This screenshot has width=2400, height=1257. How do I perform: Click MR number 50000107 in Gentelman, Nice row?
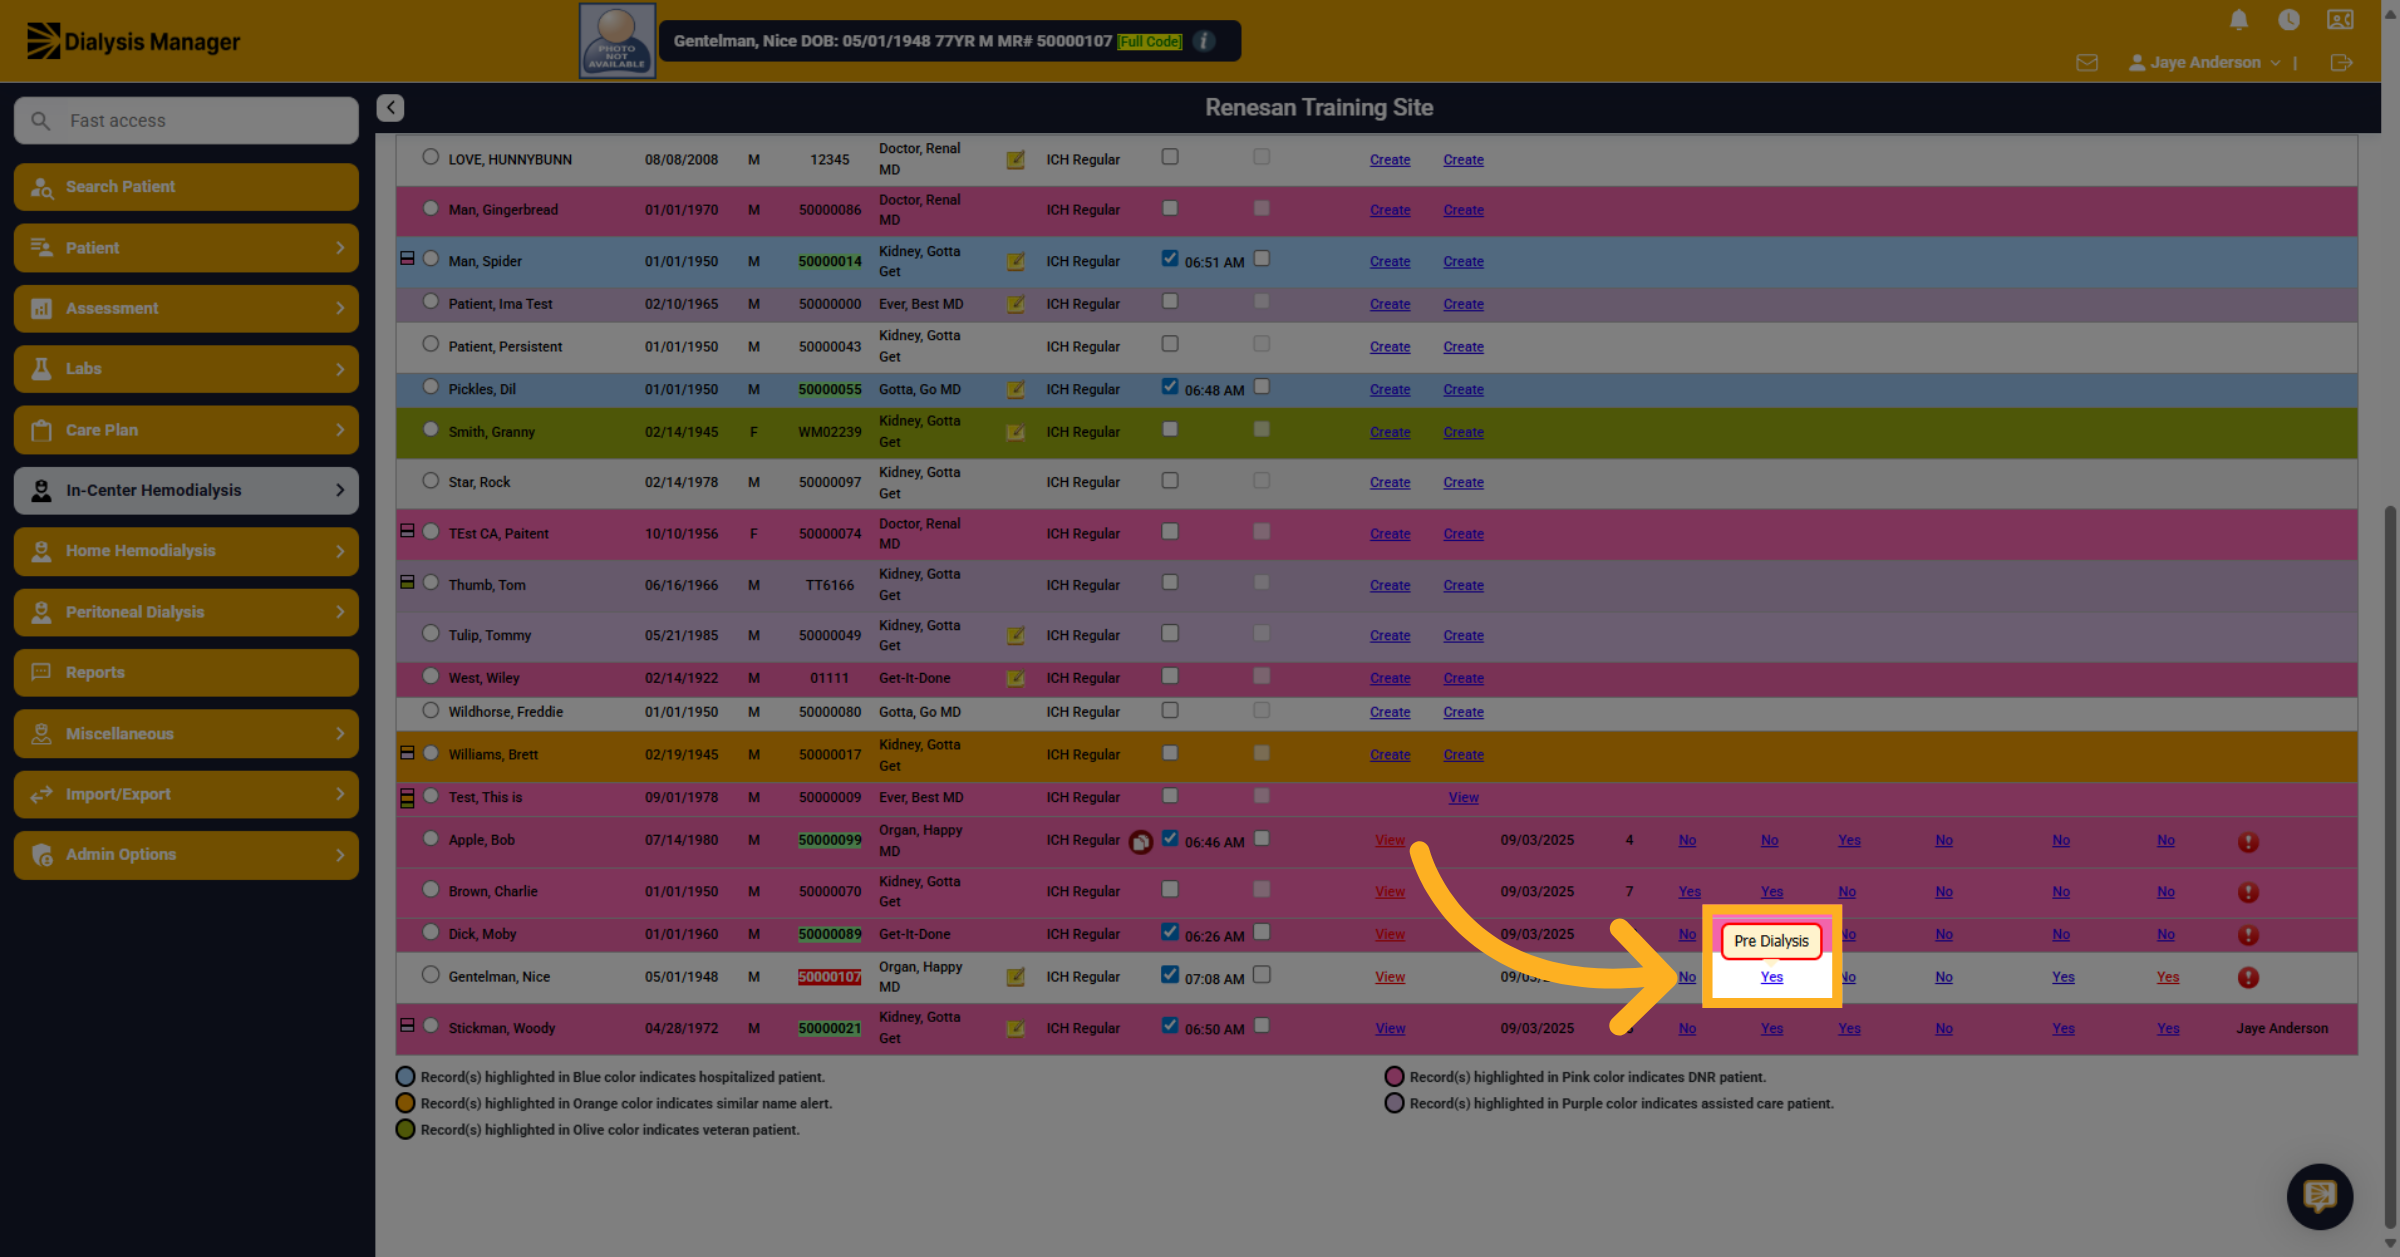coord(829,977)
